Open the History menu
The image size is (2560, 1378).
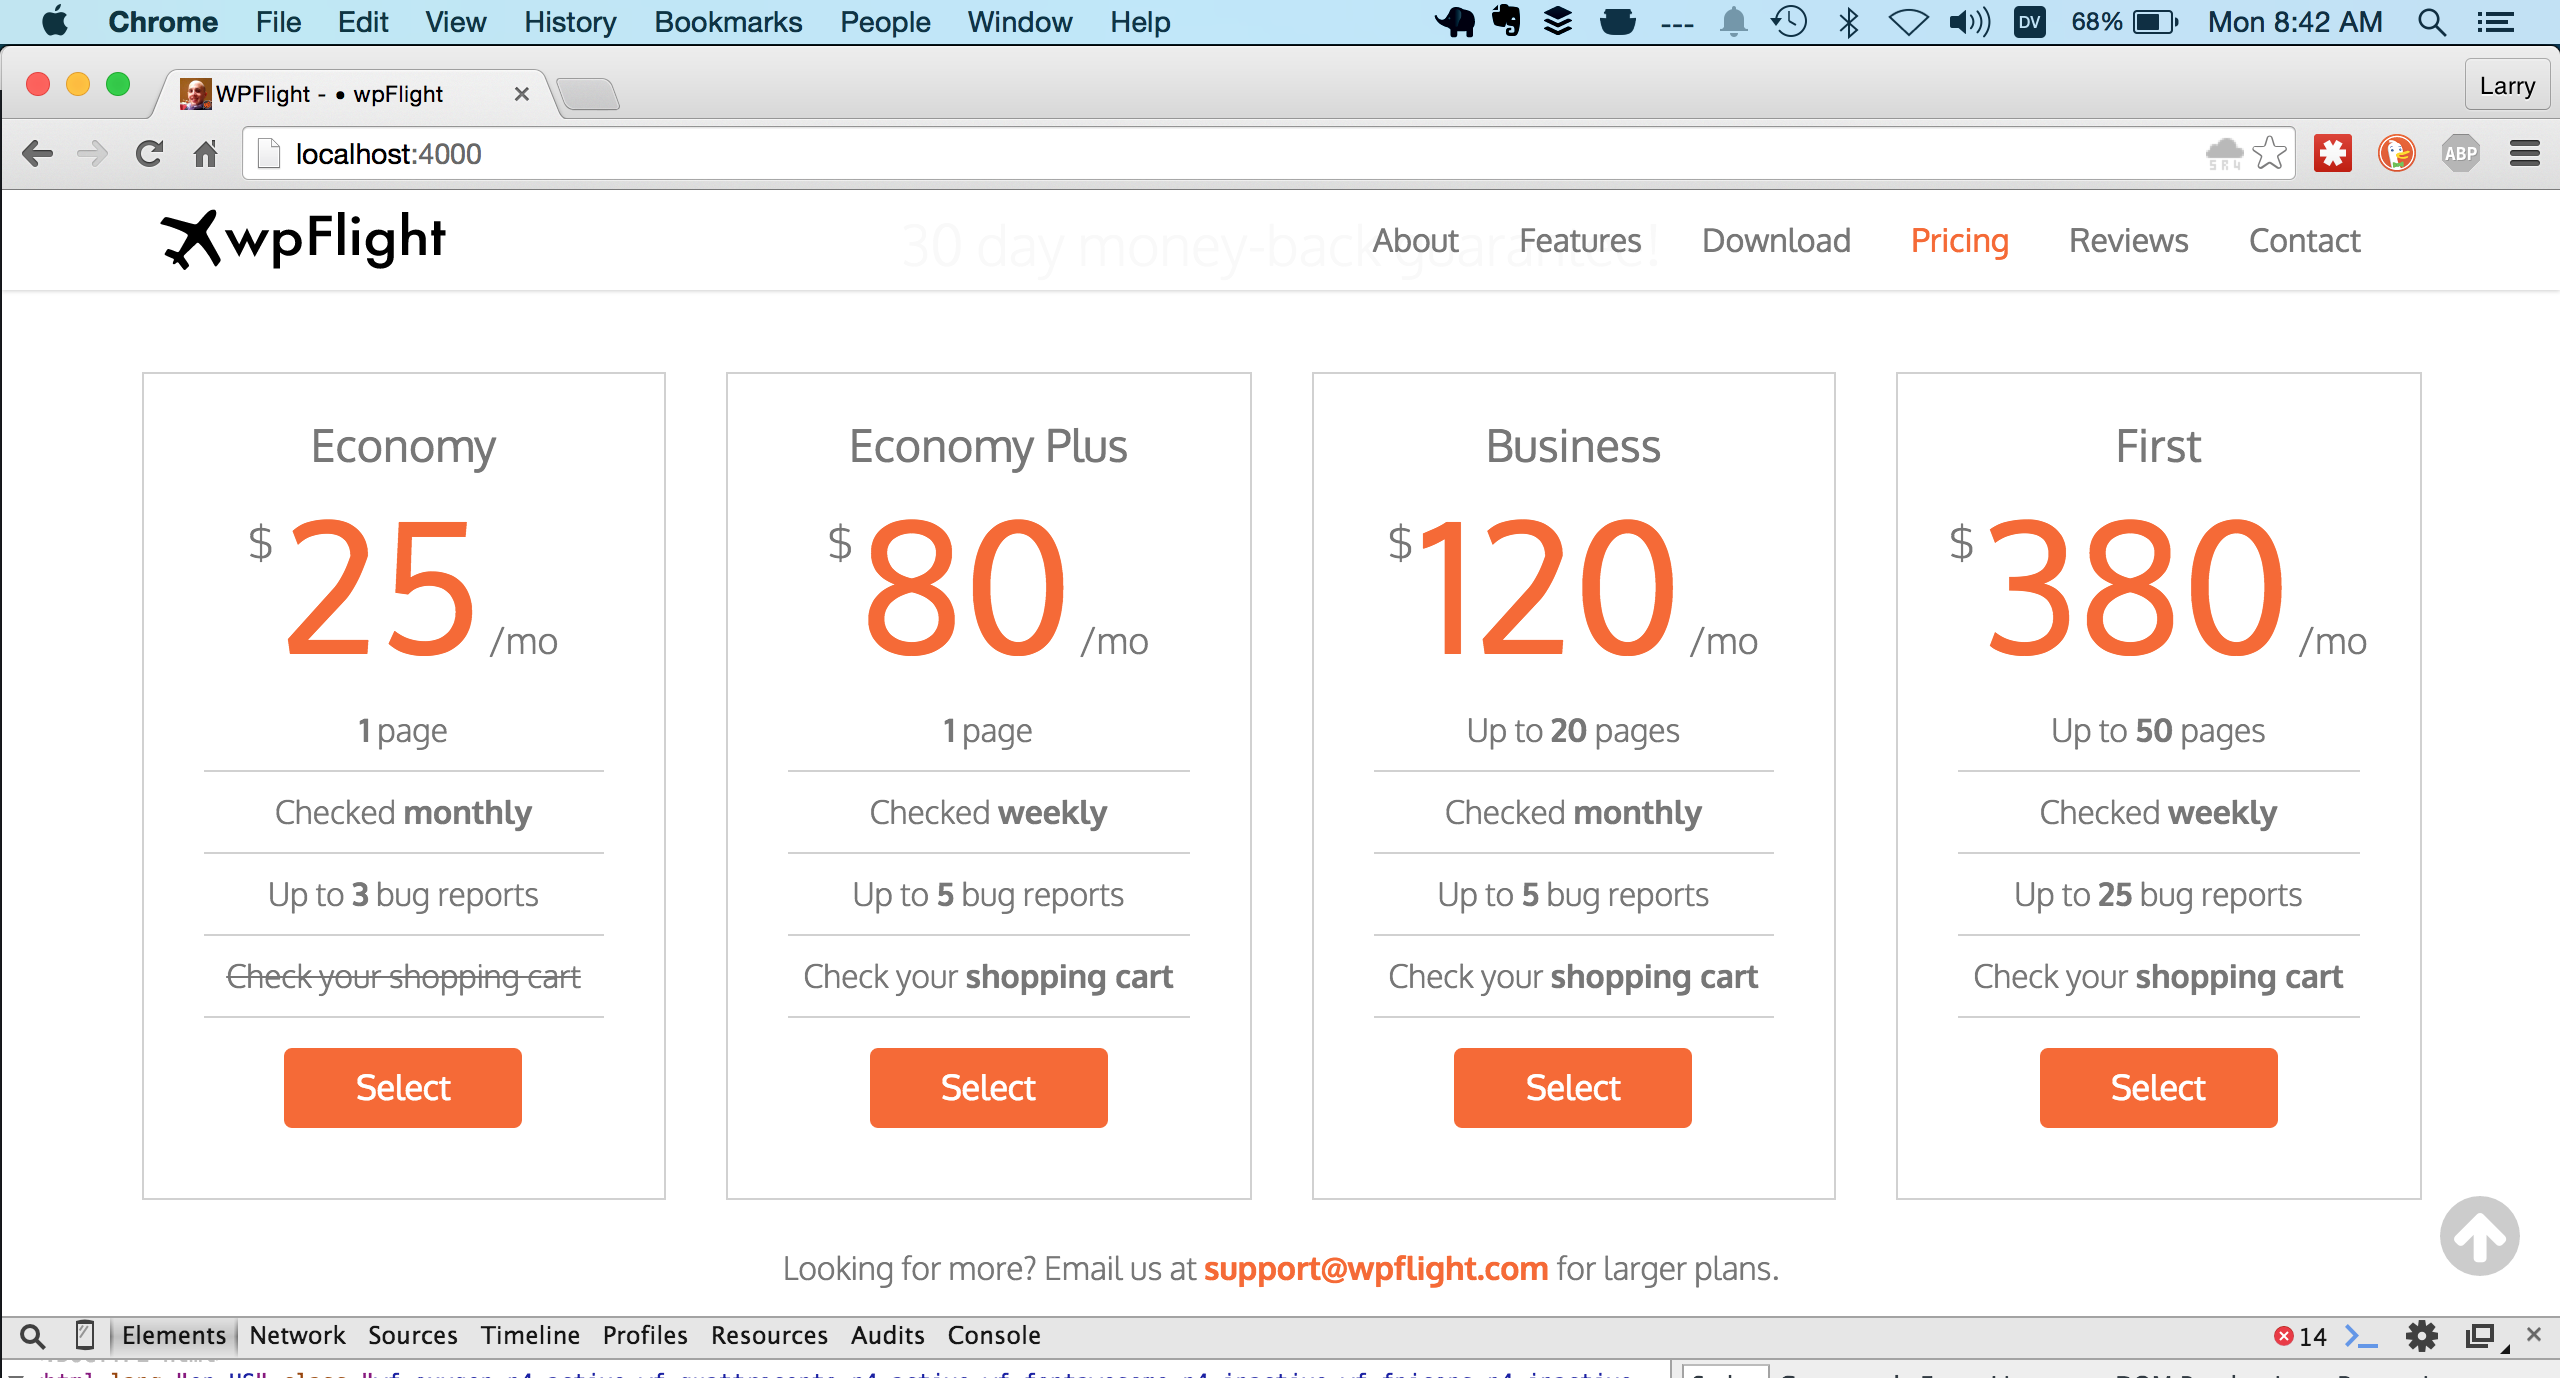tap(568, 21)
